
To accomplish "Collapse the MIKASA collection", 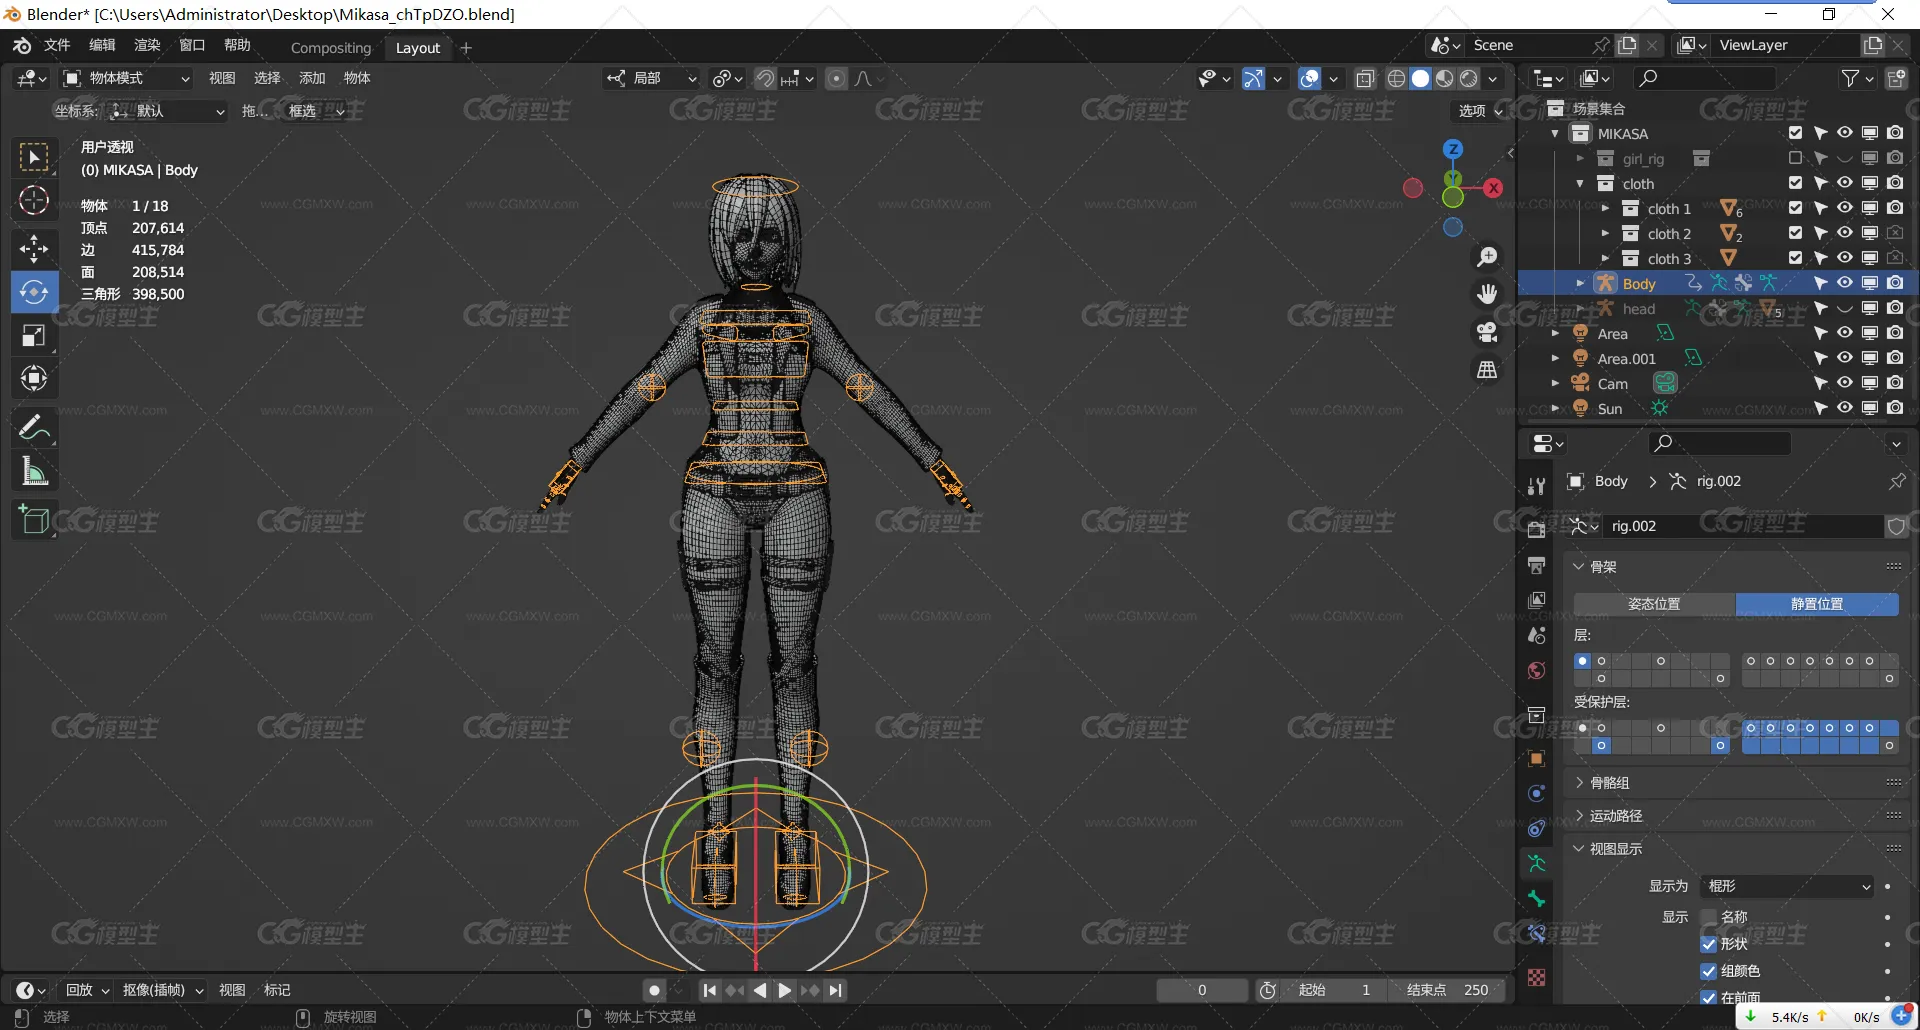I will point(1555,134).
